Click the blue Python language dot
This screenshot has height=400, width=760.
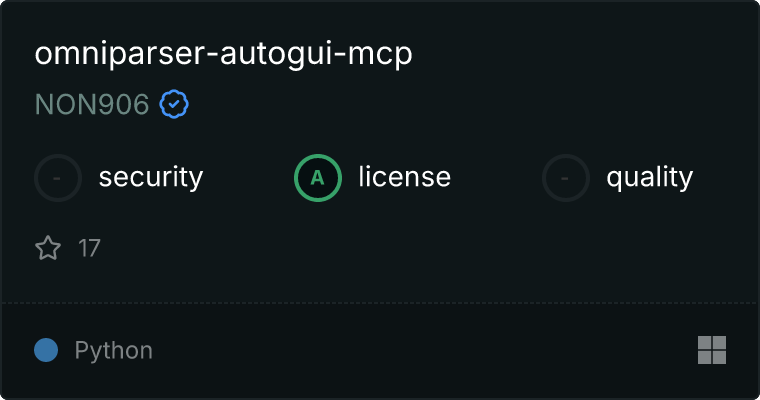point(46,350)
